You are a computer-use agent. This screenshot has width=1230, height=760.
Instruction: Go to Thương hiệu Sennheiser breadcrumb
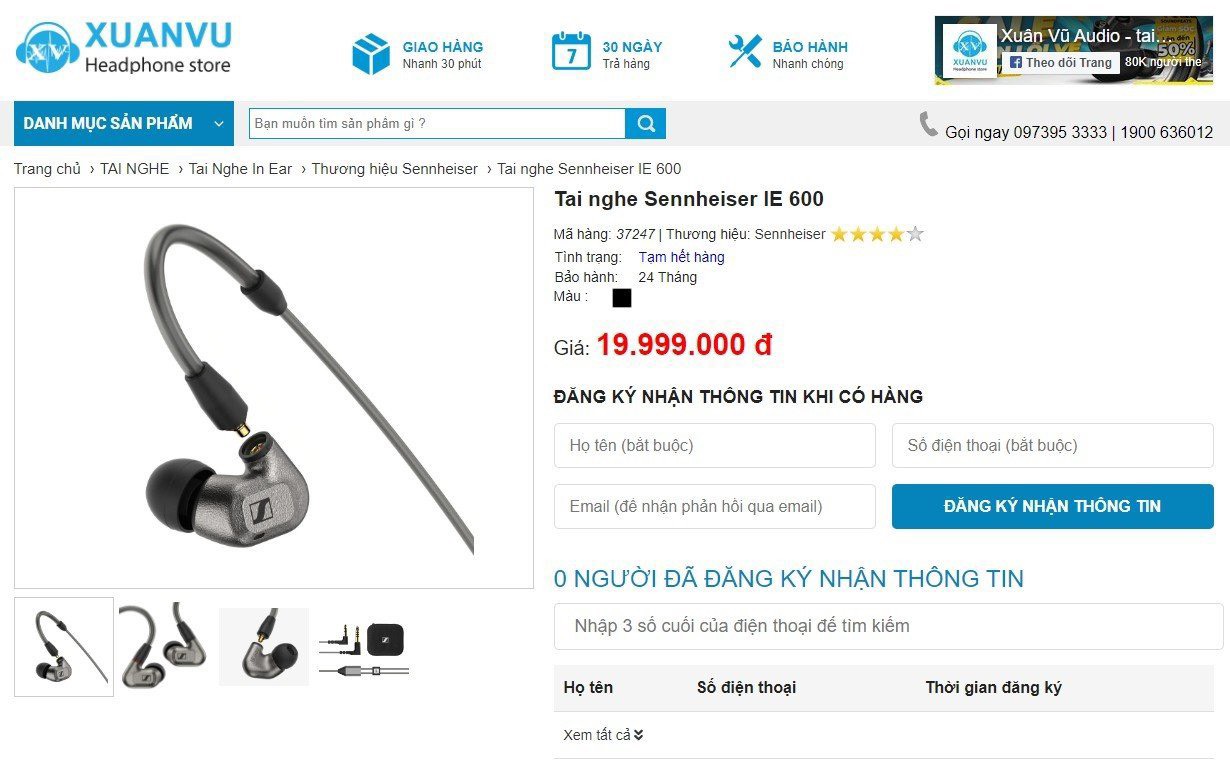[x=395, y=169]
